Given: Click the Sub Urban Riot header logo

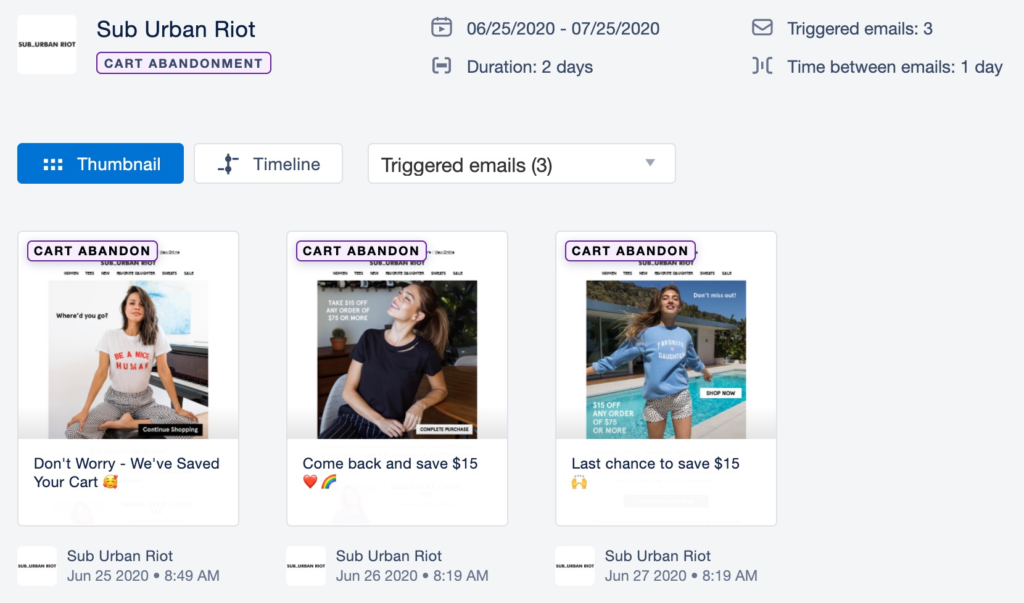Looking at the screenshot, I should coord(46,44).
